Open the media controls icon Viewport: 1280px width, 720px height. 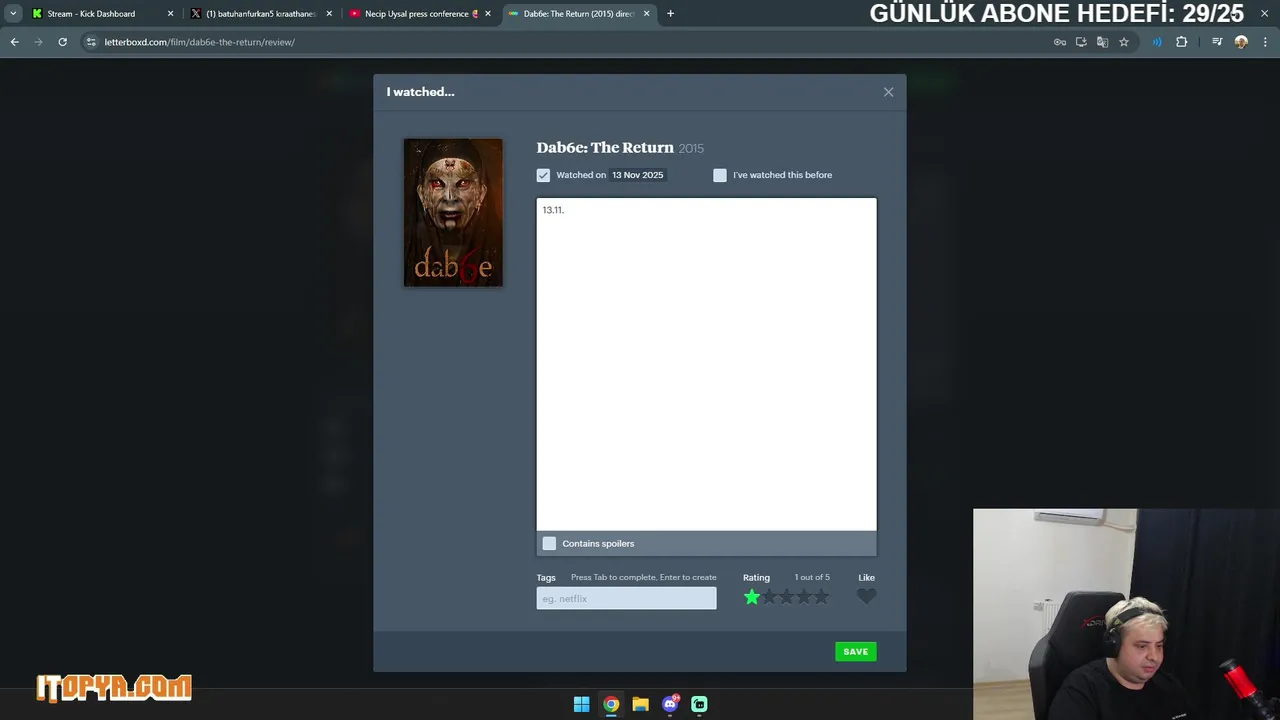[1217, 42]
